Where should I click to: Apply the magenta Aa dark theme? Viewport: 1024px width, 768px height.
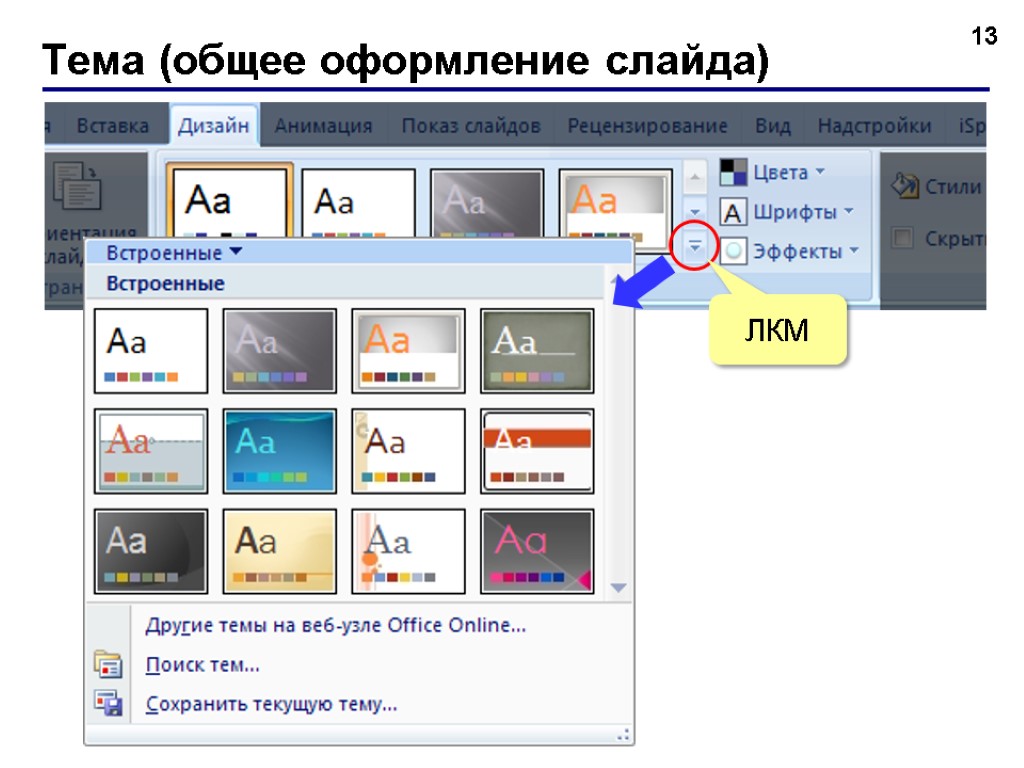coord(537,552)
